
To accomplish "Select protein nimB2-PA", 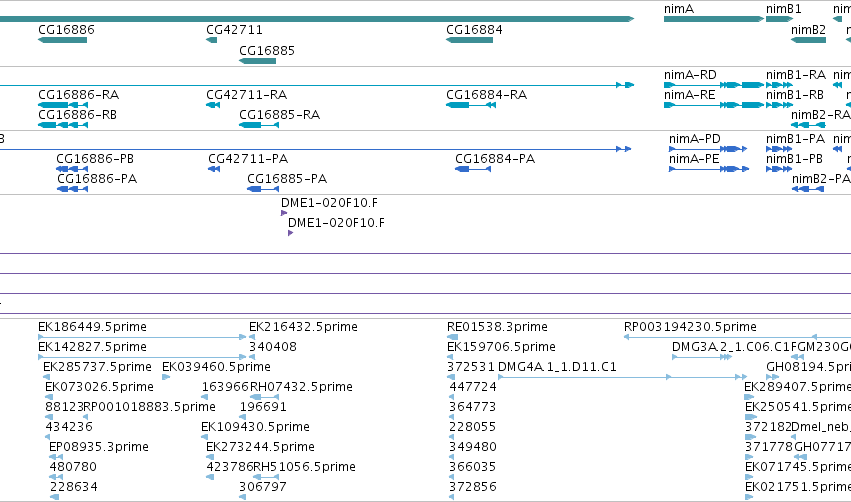I will pos(821,179).
